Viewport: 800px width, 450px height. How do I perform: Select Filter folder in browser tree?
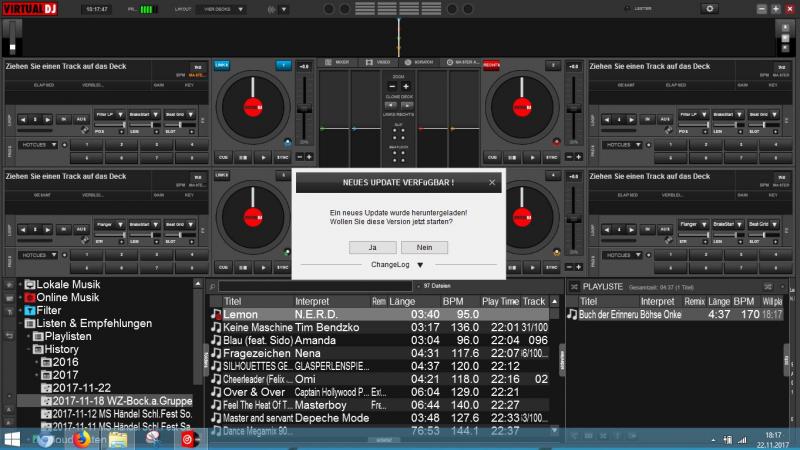point(48,310)
